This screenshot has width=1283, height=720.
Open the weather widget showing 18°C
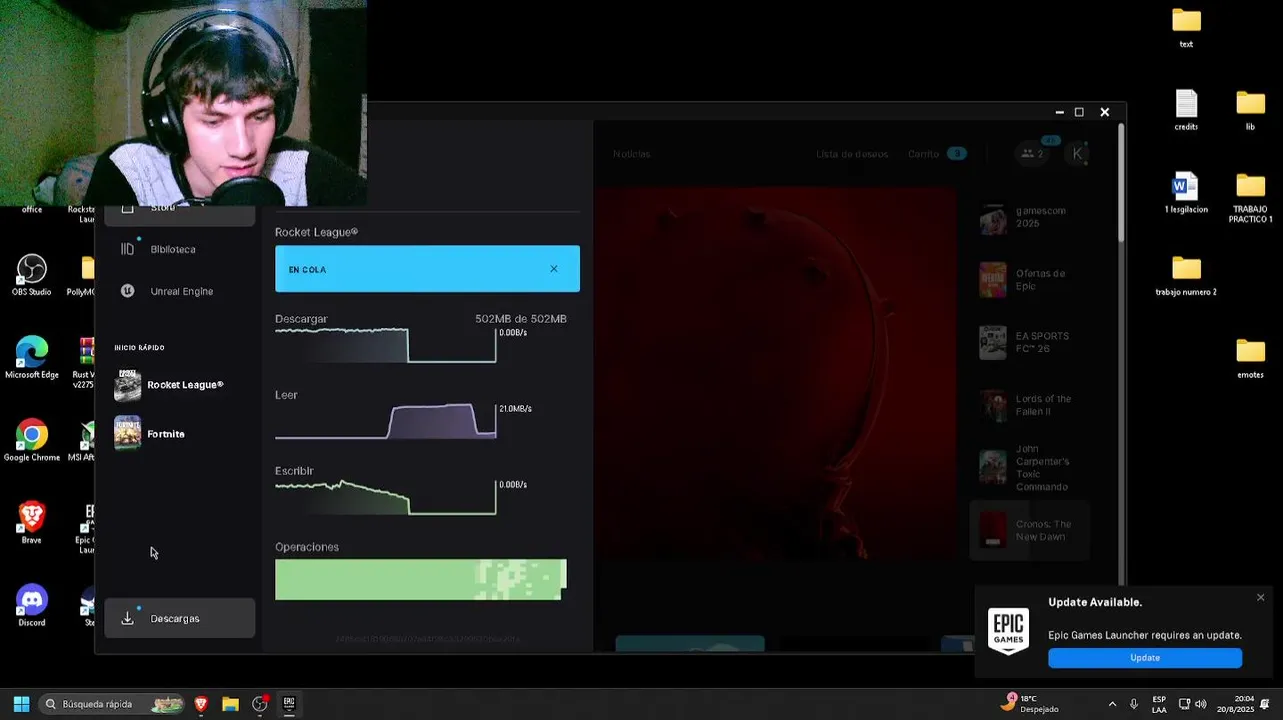tap(1029, 704)
